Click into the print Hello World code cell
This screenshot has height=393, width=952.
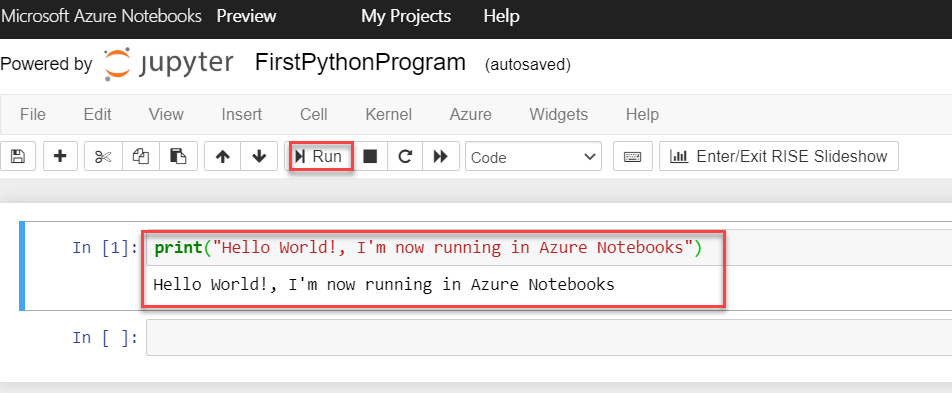click(x=549, y=248)
